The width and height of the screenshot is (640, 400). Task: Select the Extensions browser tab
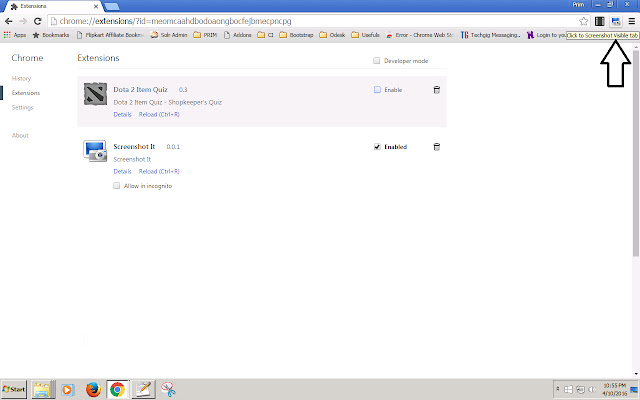click(x=51, y=6)
